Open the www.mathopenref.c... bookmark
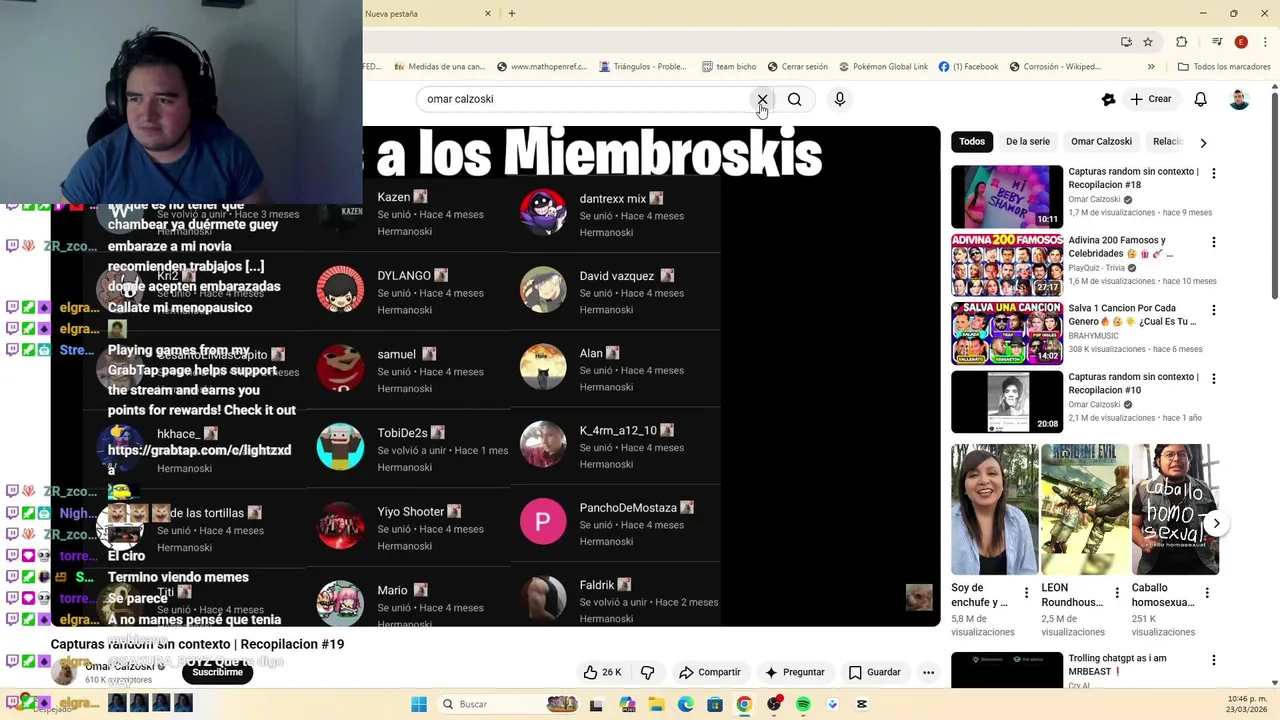 (x=541, y=67)
